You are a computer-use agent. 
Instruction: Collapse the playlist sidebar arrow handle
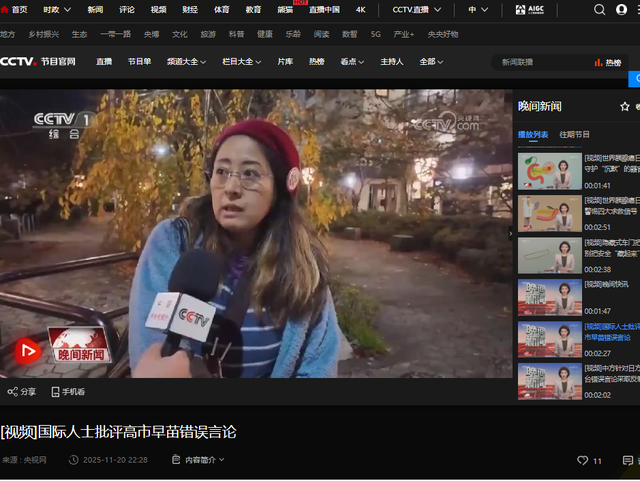pyautogui.click(x=511, y=234)
